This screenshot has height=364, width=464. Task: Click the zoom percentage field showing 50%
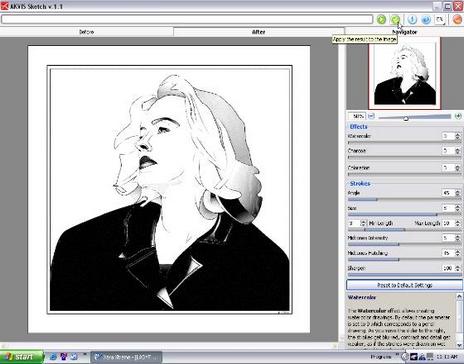(x=358, y=116)
